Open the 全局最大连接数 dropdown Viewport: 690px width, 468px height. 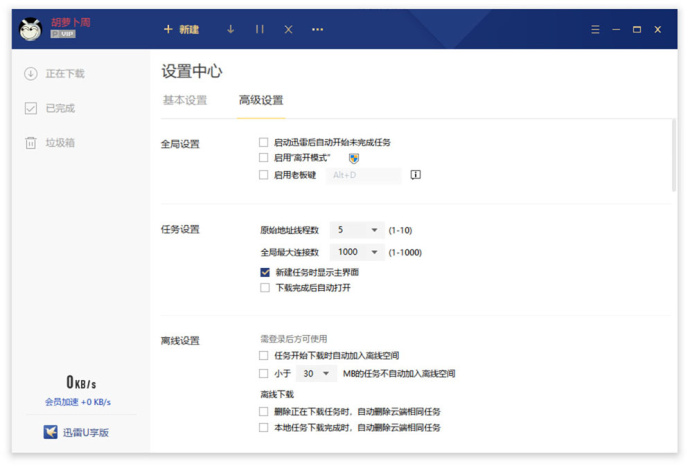click(357, 252)
